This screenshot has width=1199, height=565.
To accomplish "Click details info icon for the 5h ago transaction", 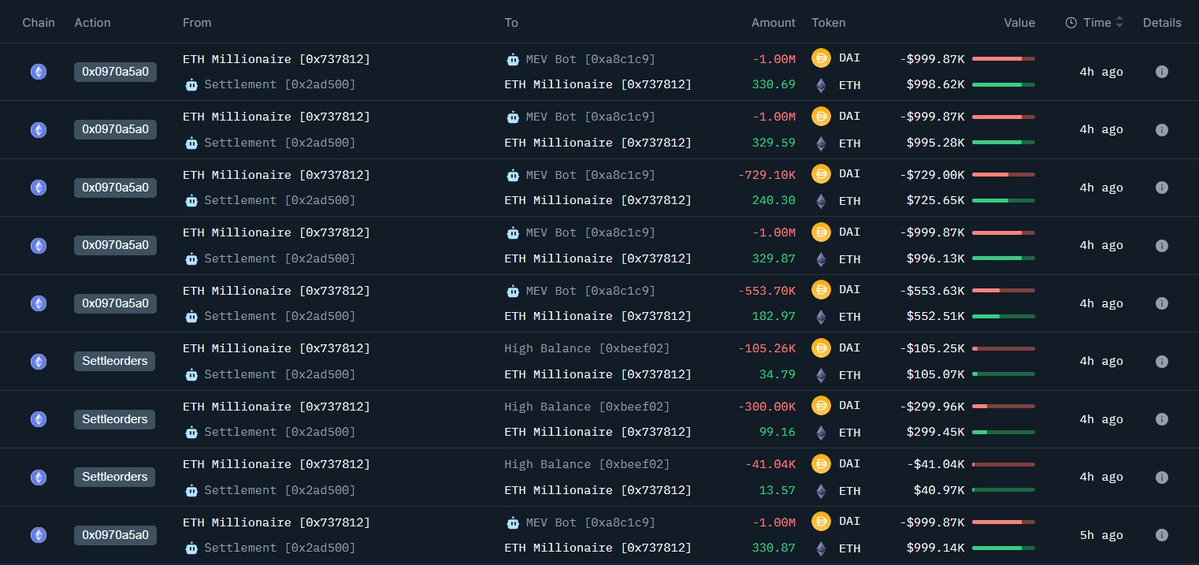I will click(x=1161, y=535).
